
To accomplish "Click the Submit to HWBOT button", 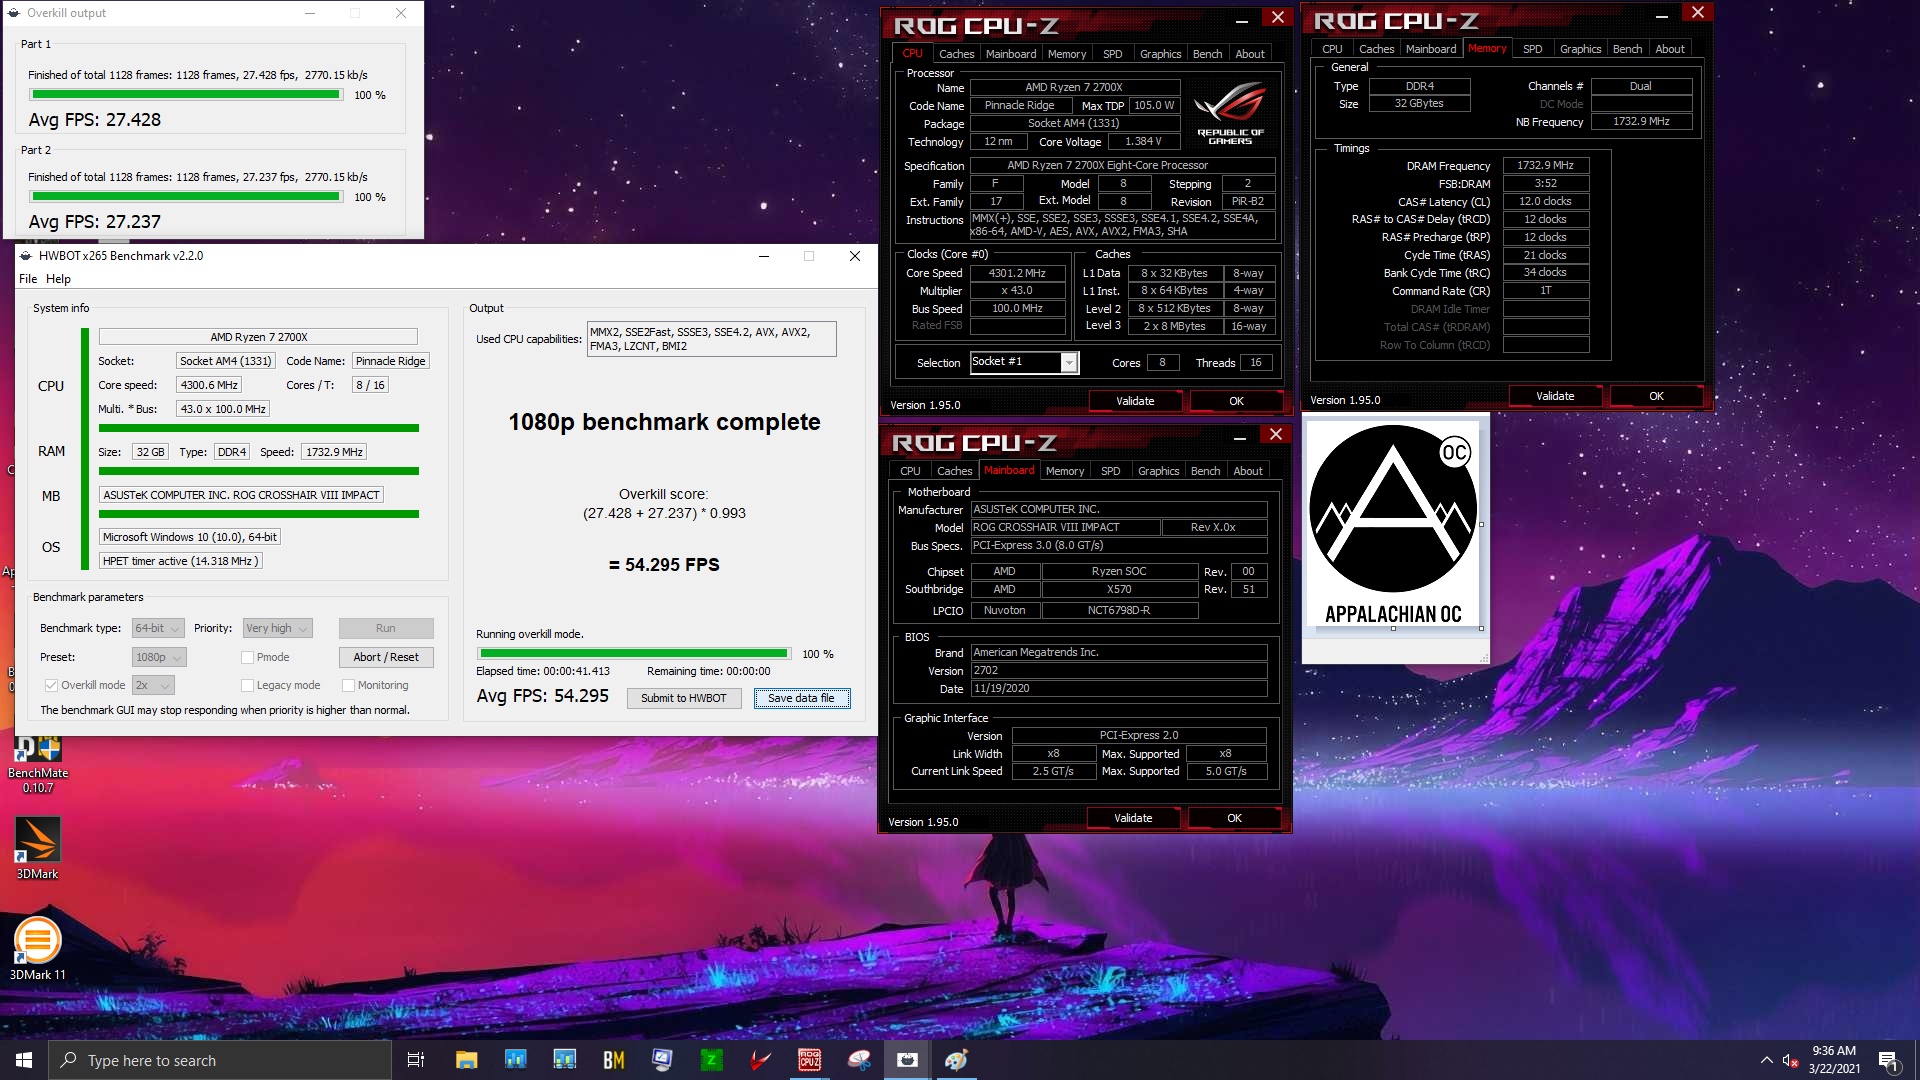I will [684, 699].
